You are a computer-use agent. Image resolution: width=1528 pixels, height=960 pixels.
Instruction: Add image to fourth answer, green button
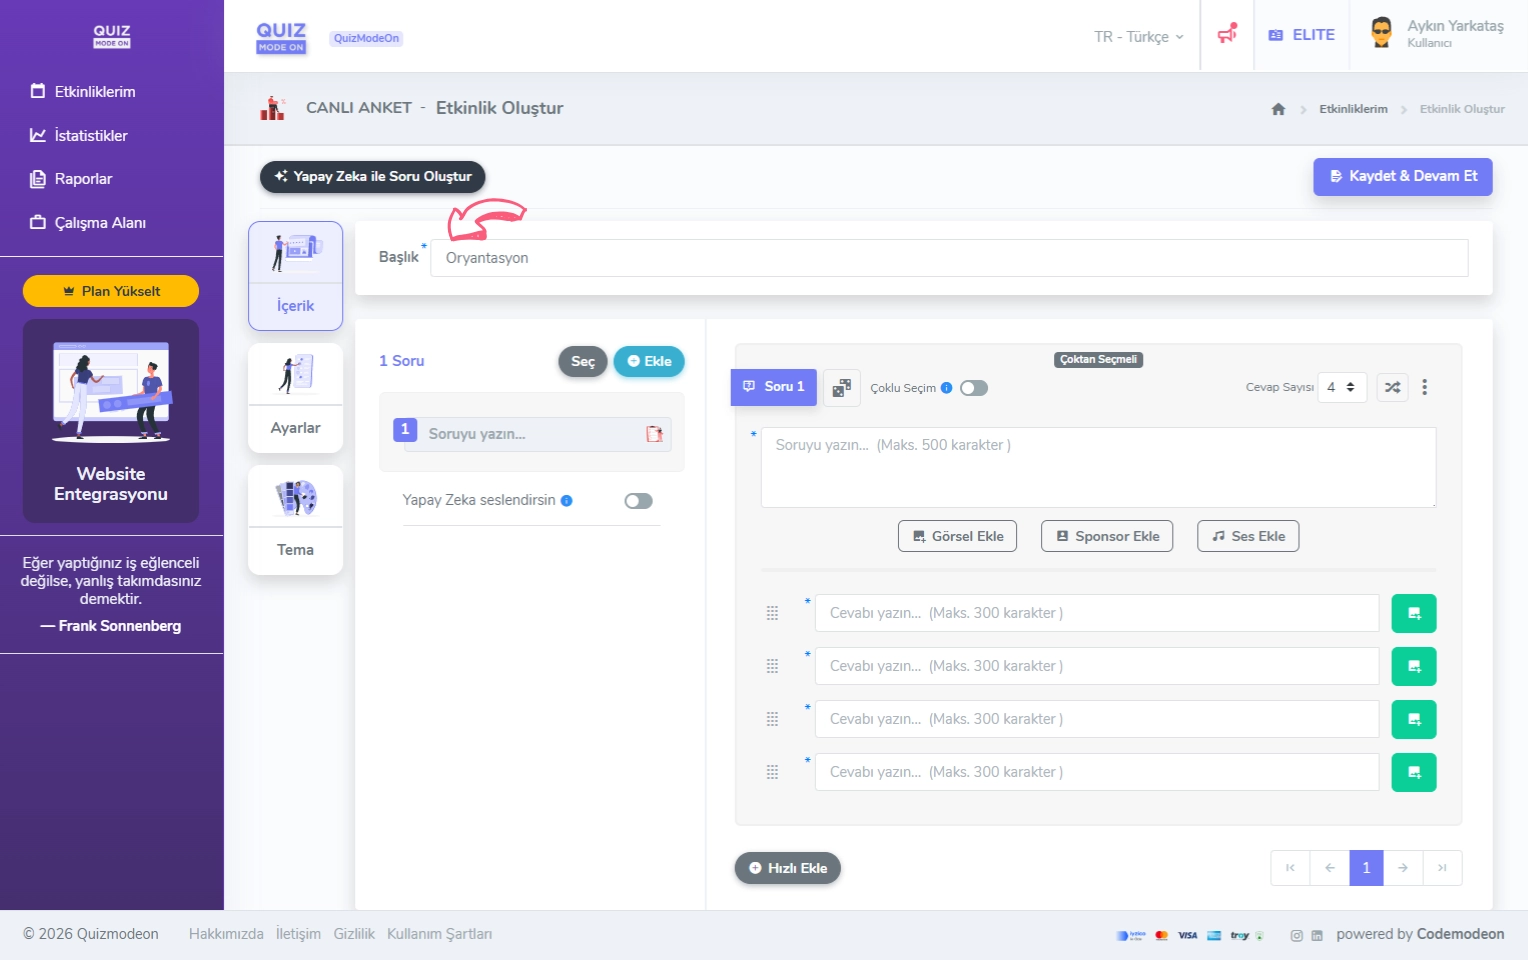click(x=1414, y=772)
